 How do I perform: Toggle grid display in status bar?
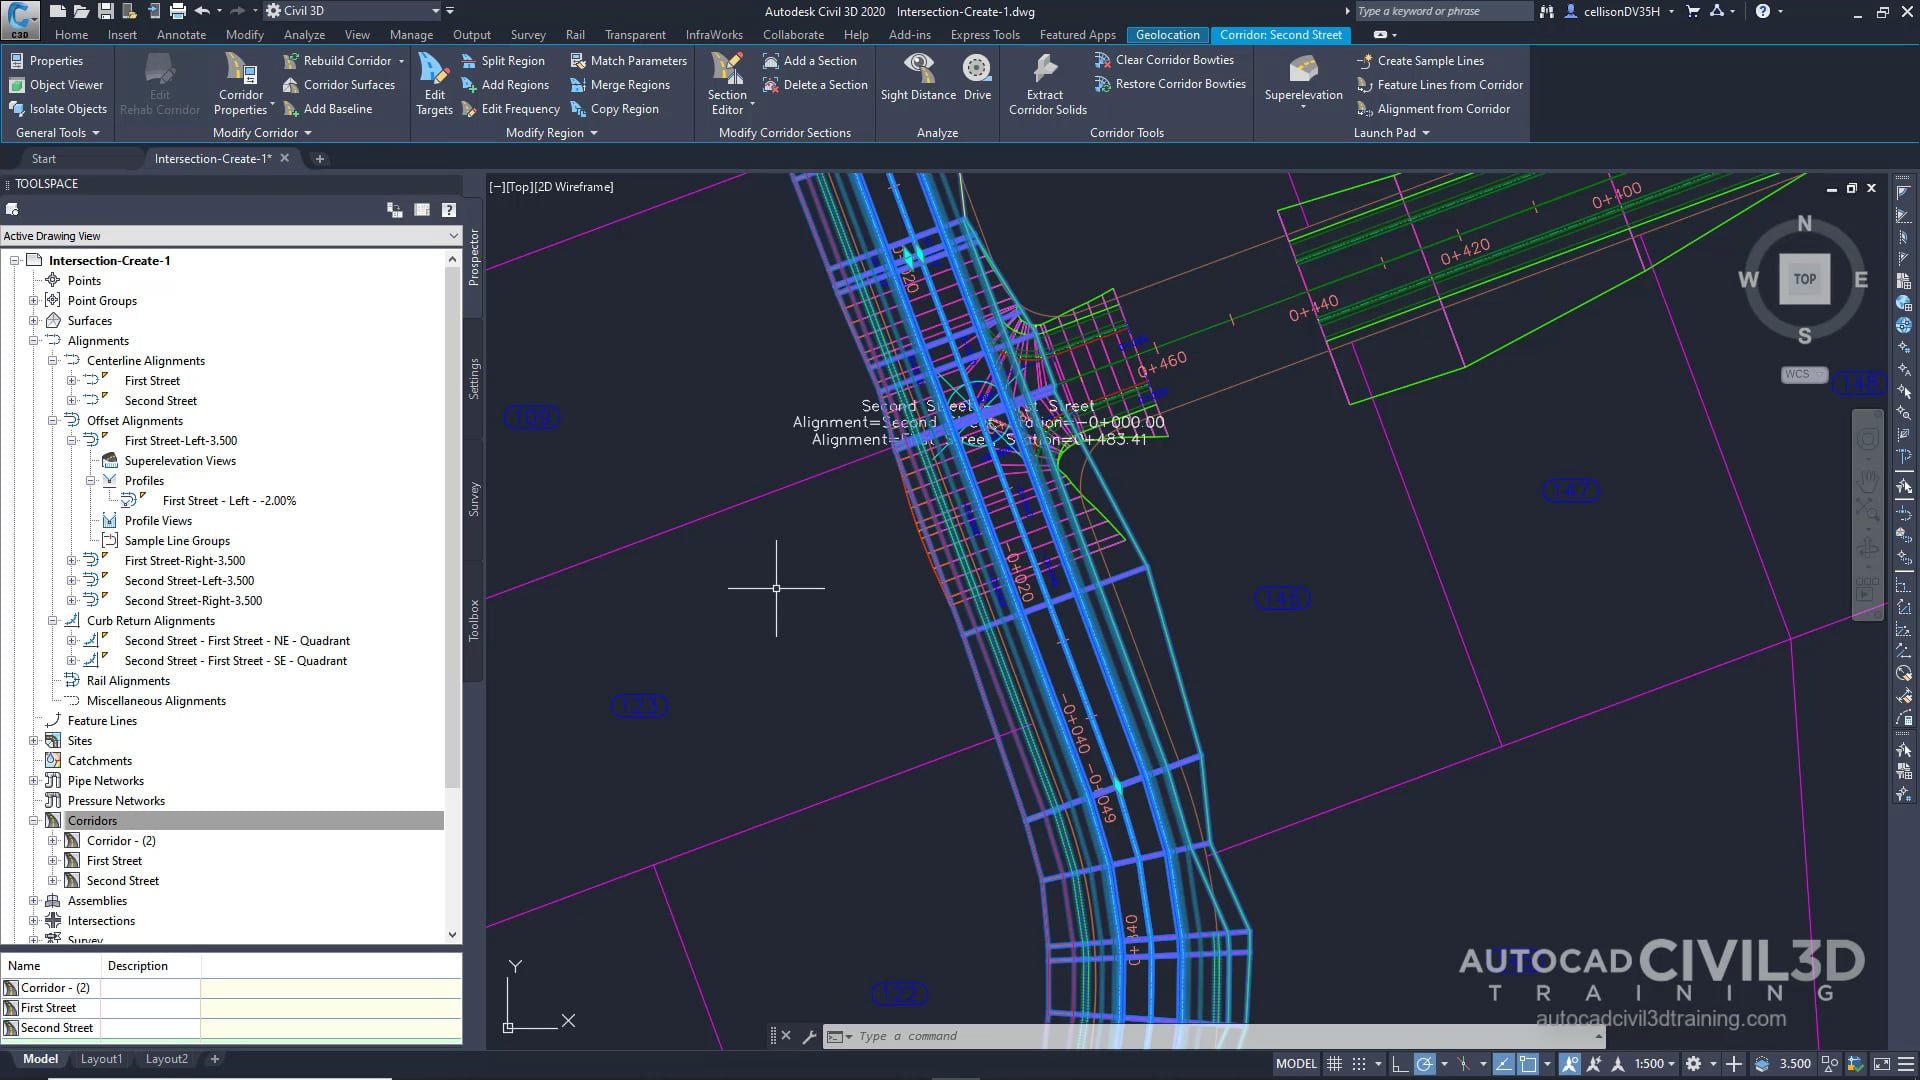(x=1334, y=1063)
